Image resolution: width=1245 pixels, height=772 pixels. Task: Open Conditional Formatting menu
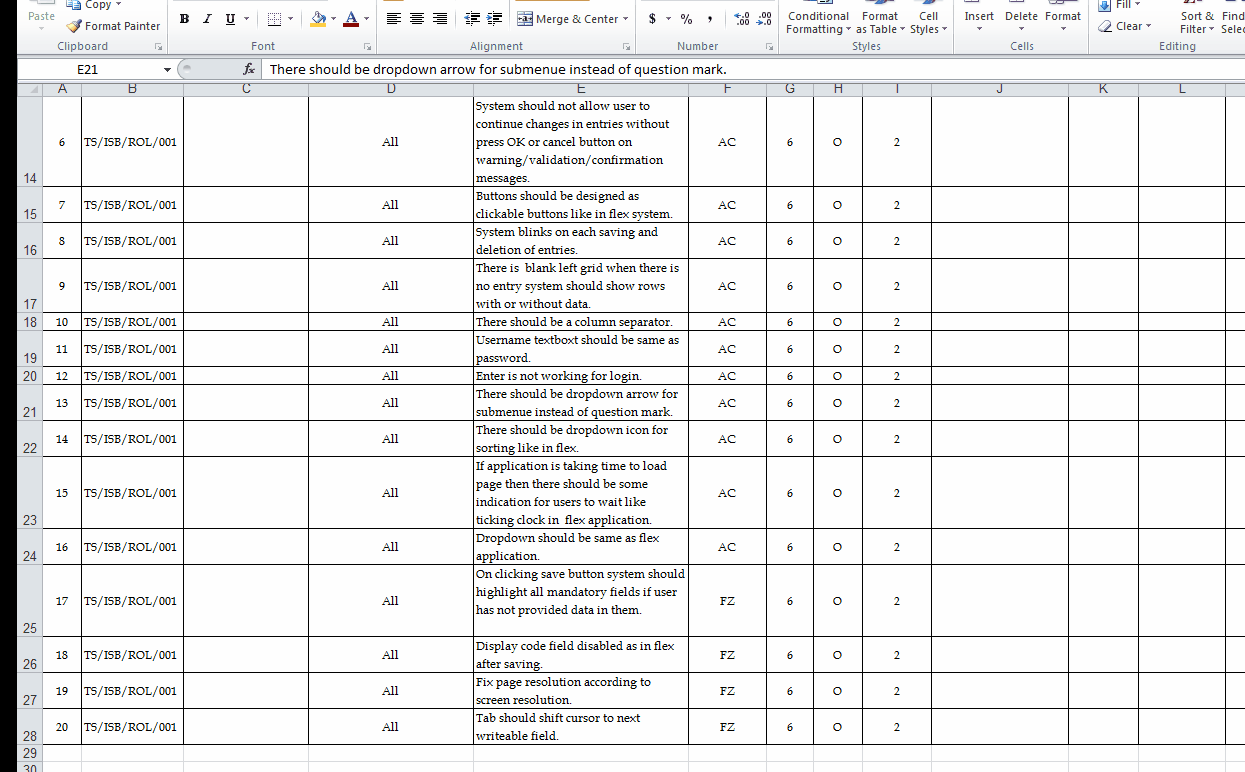818,22
